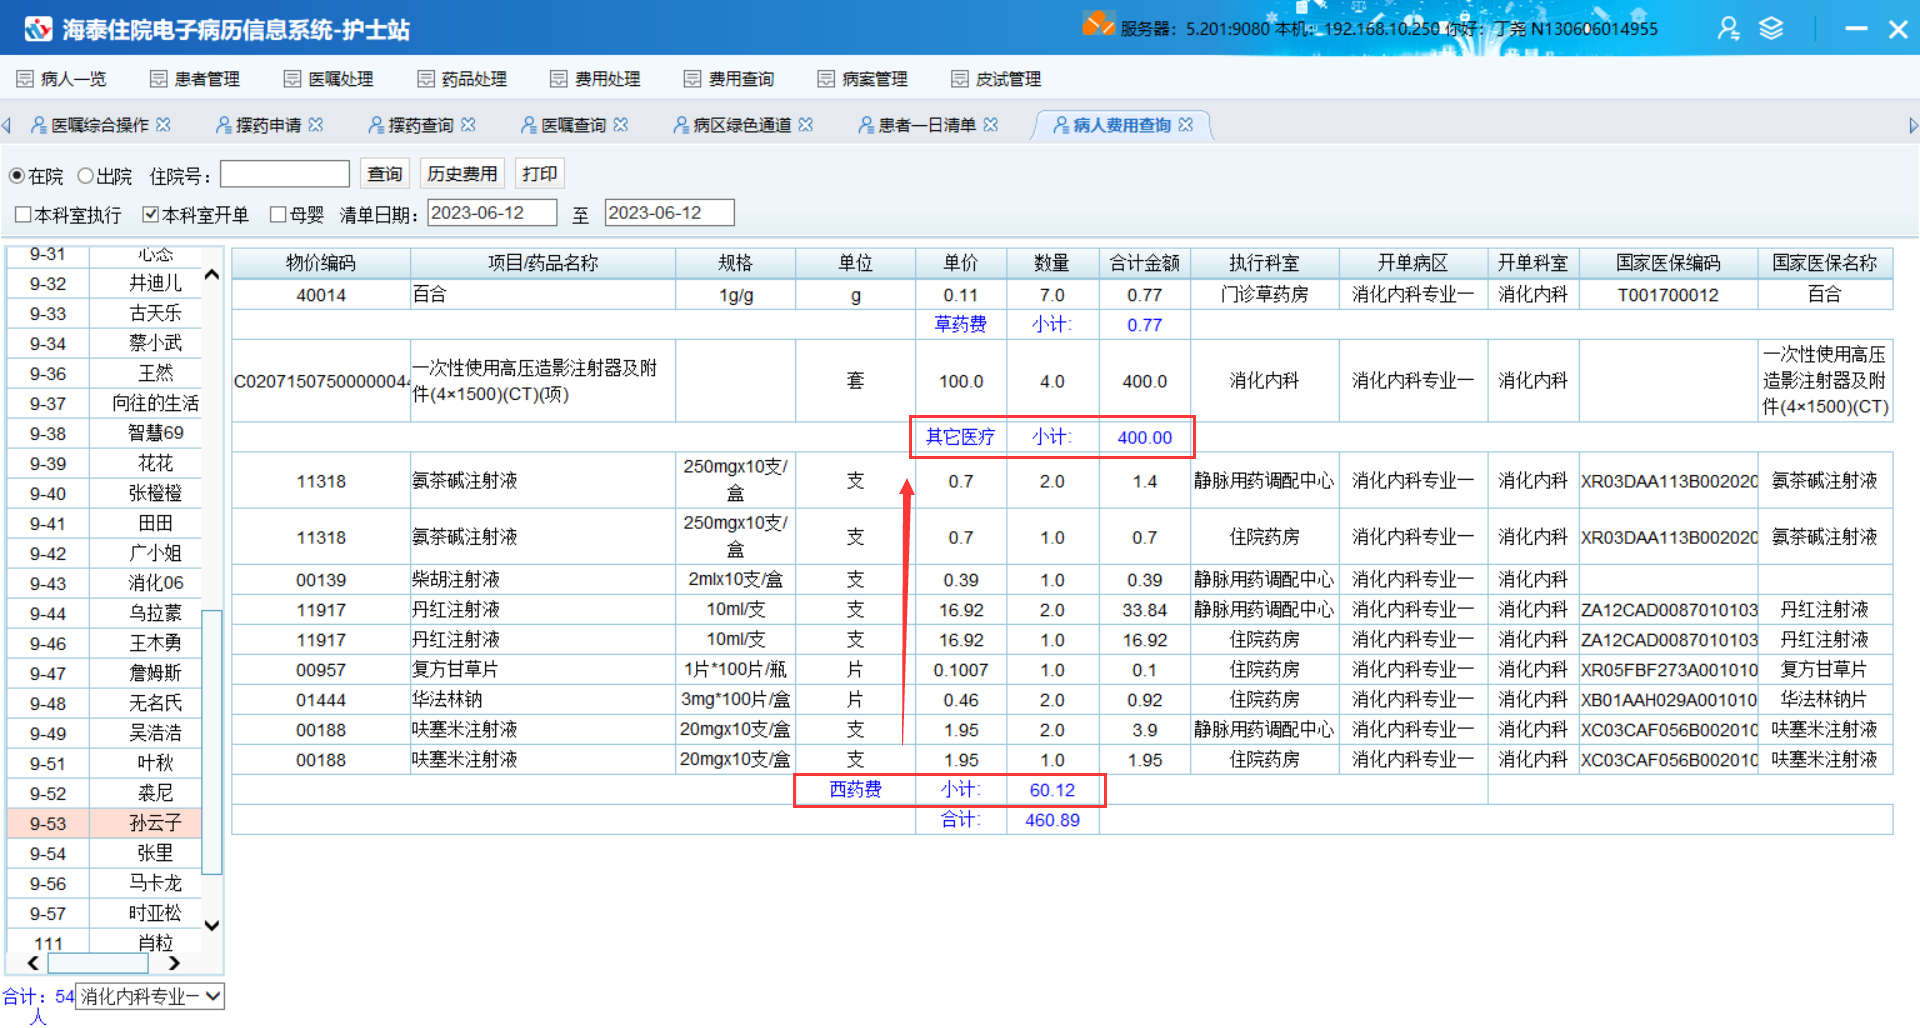The width and height of the screenshot is (1920, 1028).
Task: Select the 柴胡注射液 row name cell
Action: click(543, 580)
